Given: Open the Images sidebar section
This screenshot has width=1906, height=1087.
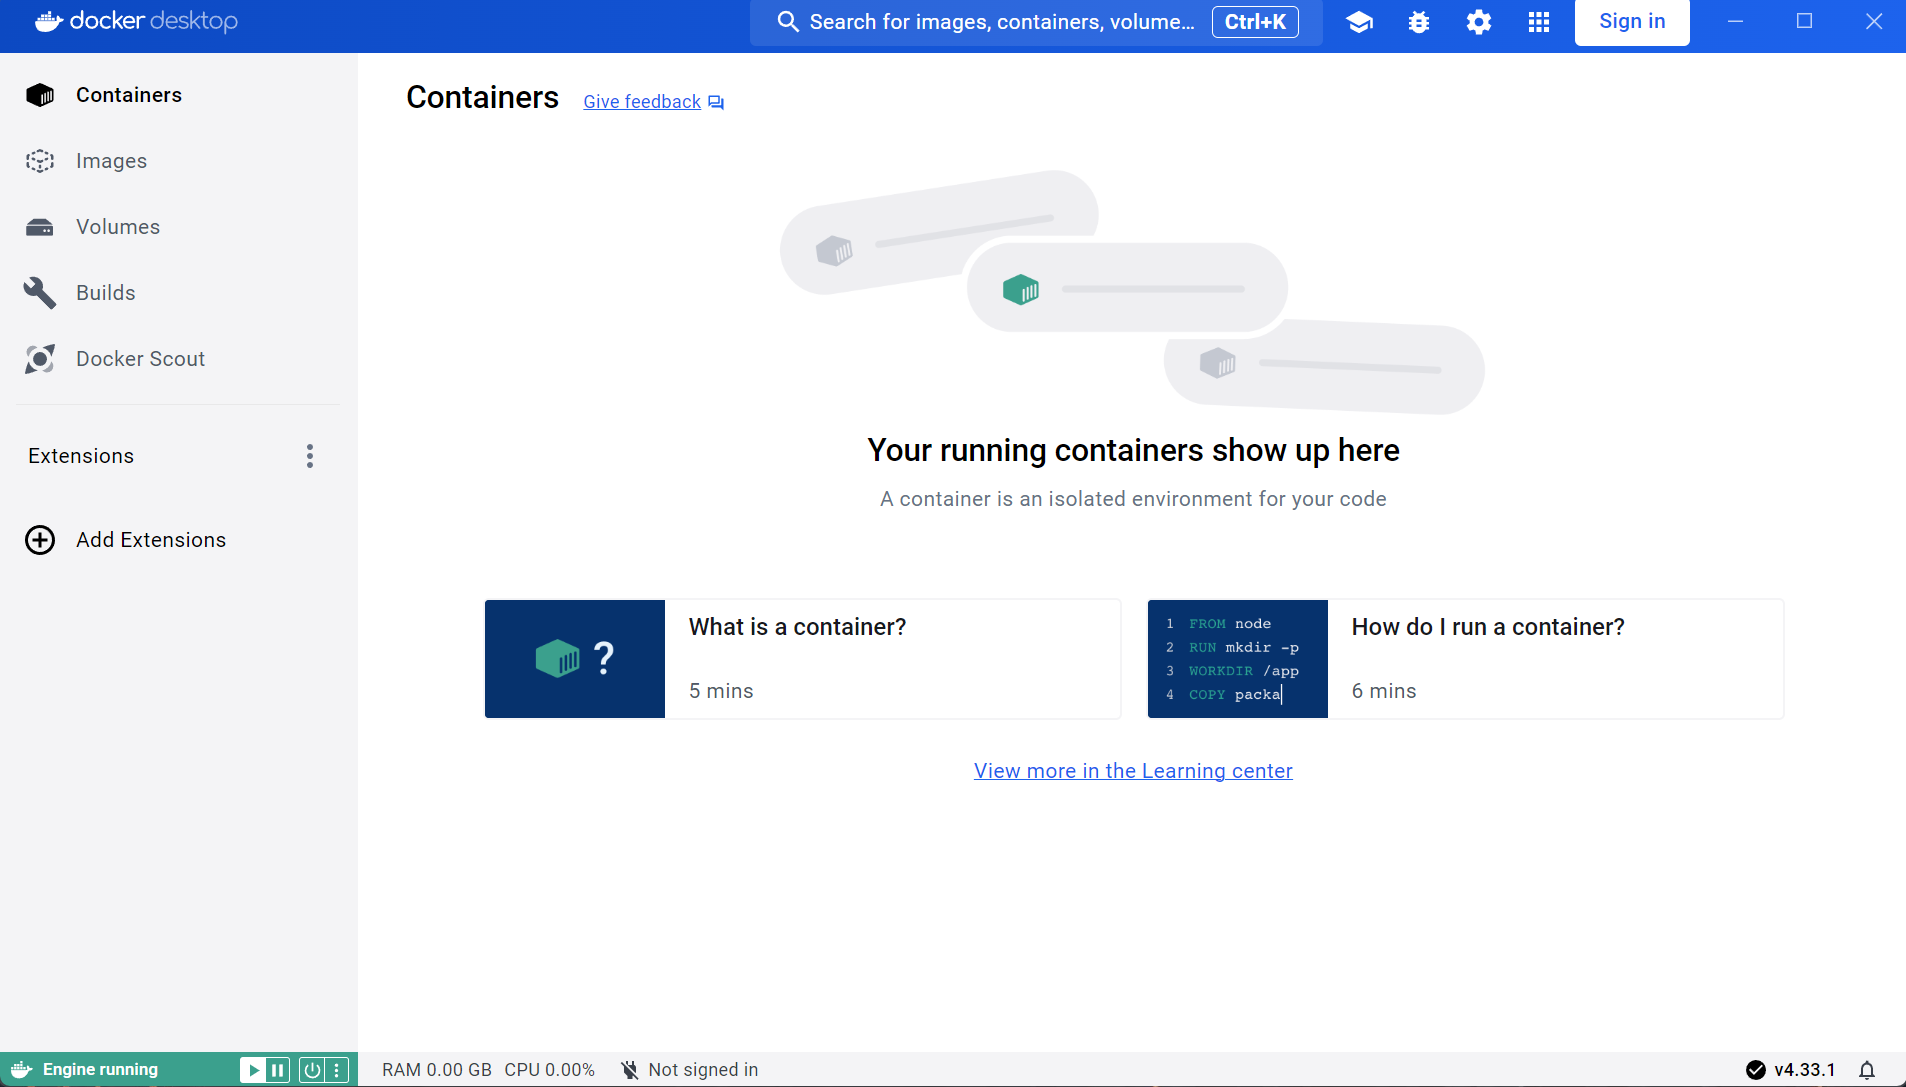Looking at the screenshot, I should (x=178, y=161).
